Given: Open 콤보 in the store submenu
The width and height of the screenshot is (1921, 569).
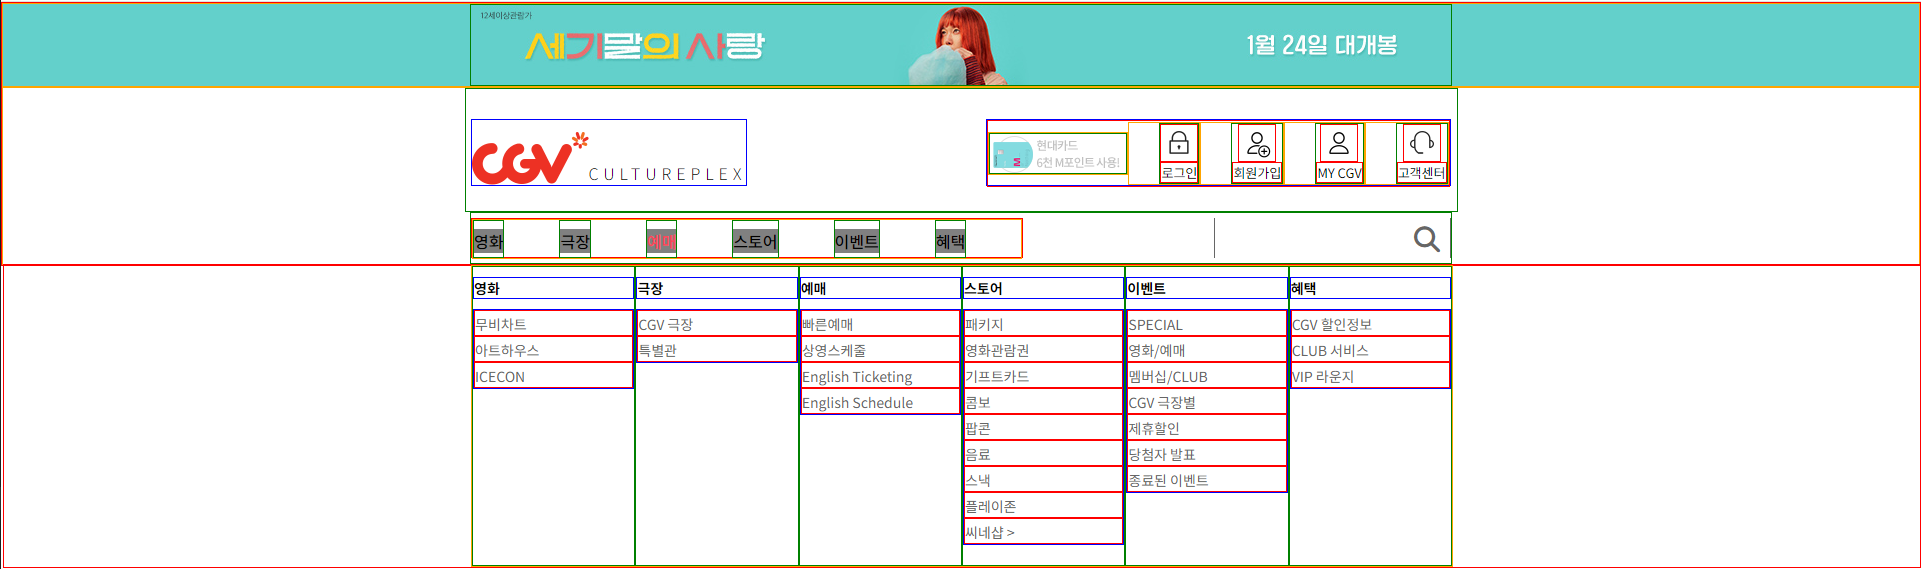Looking at the screenshot, I should point(1043,402).
